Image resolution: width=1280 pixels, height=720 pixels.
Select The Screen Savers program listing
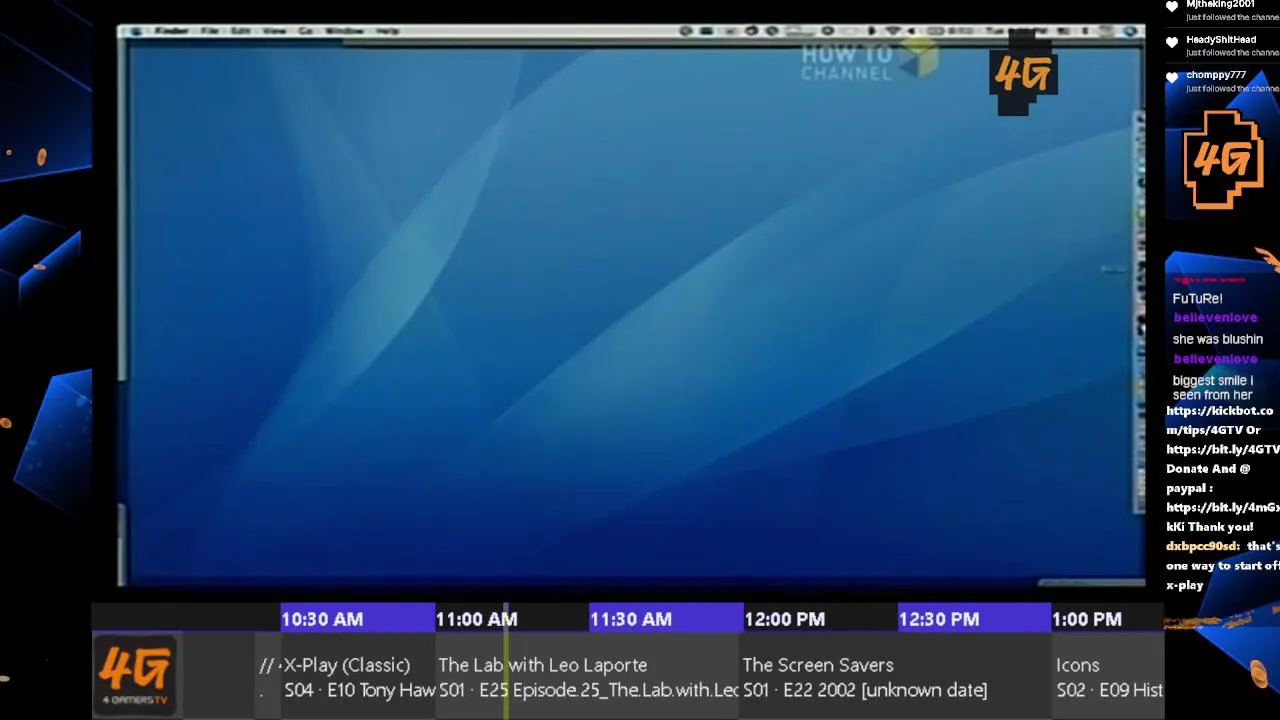pos(896,677)
